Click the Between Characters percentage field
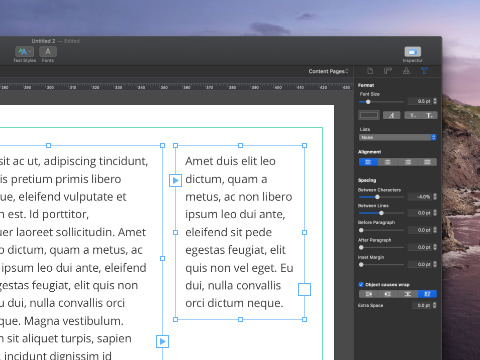Image resolution: width=480 pixels, height=360 pixels. pyautogui.click(x=420, y=197)
